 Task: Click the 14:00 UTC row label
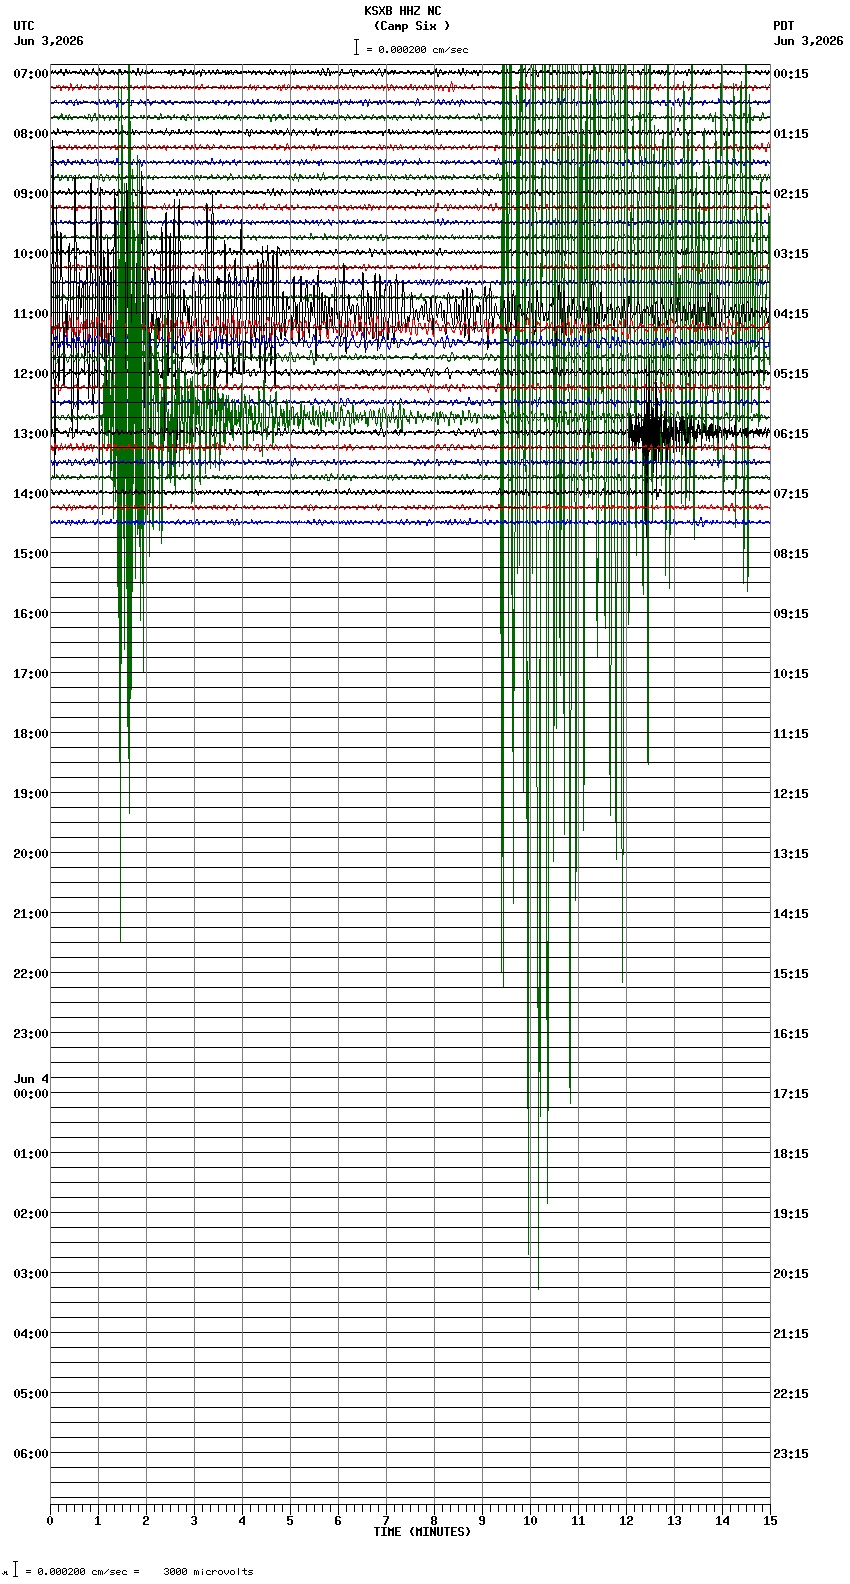point(31,493)
